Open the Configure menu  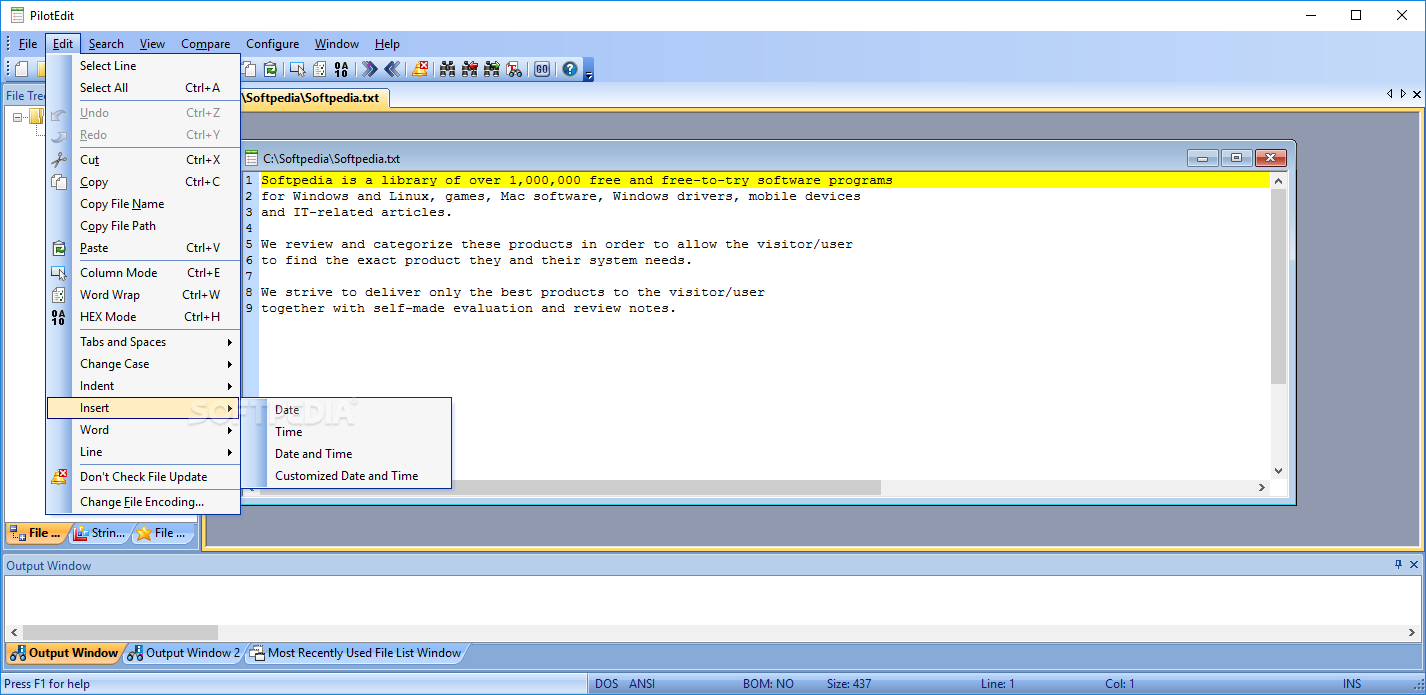point(272,44)
